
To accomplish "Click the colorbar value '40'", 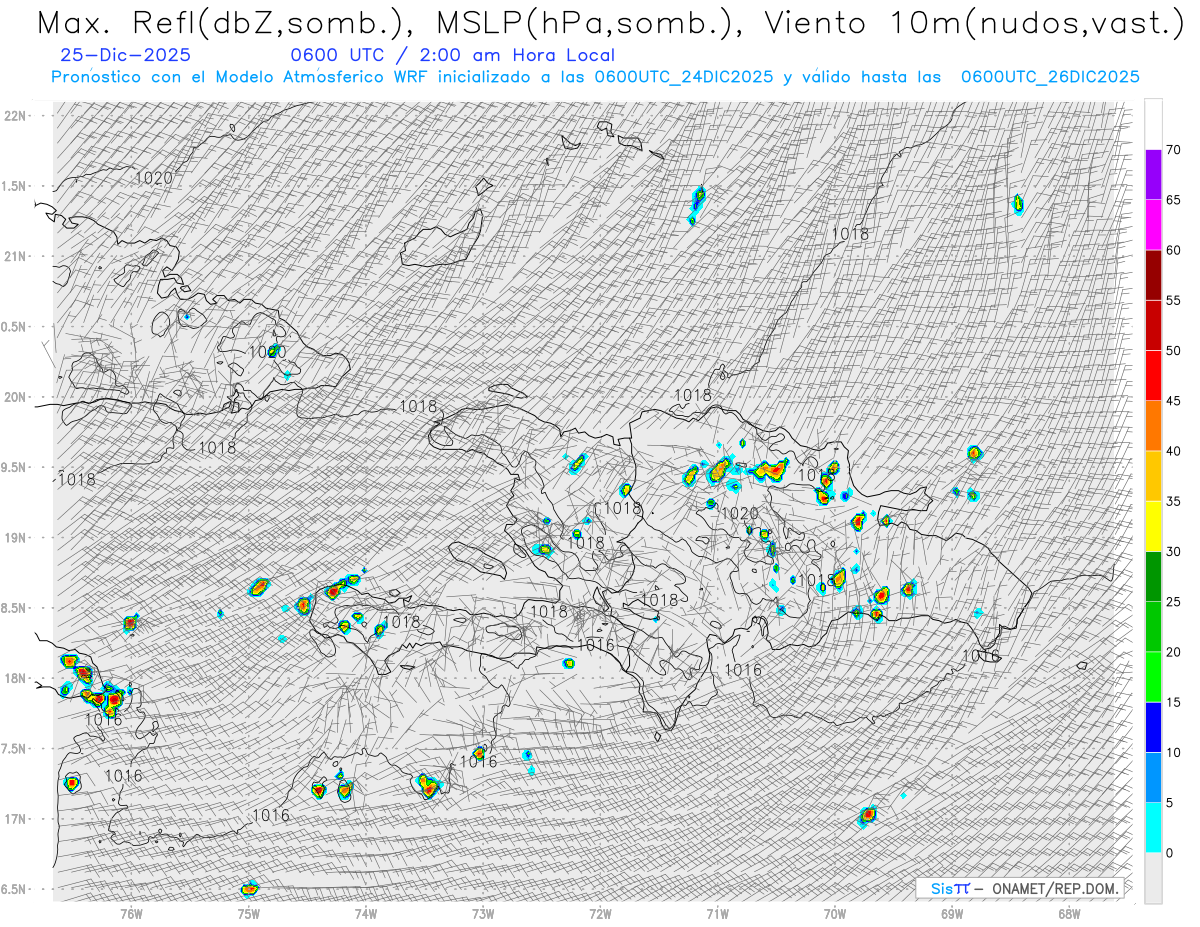I will click(x=1173, y=451).
